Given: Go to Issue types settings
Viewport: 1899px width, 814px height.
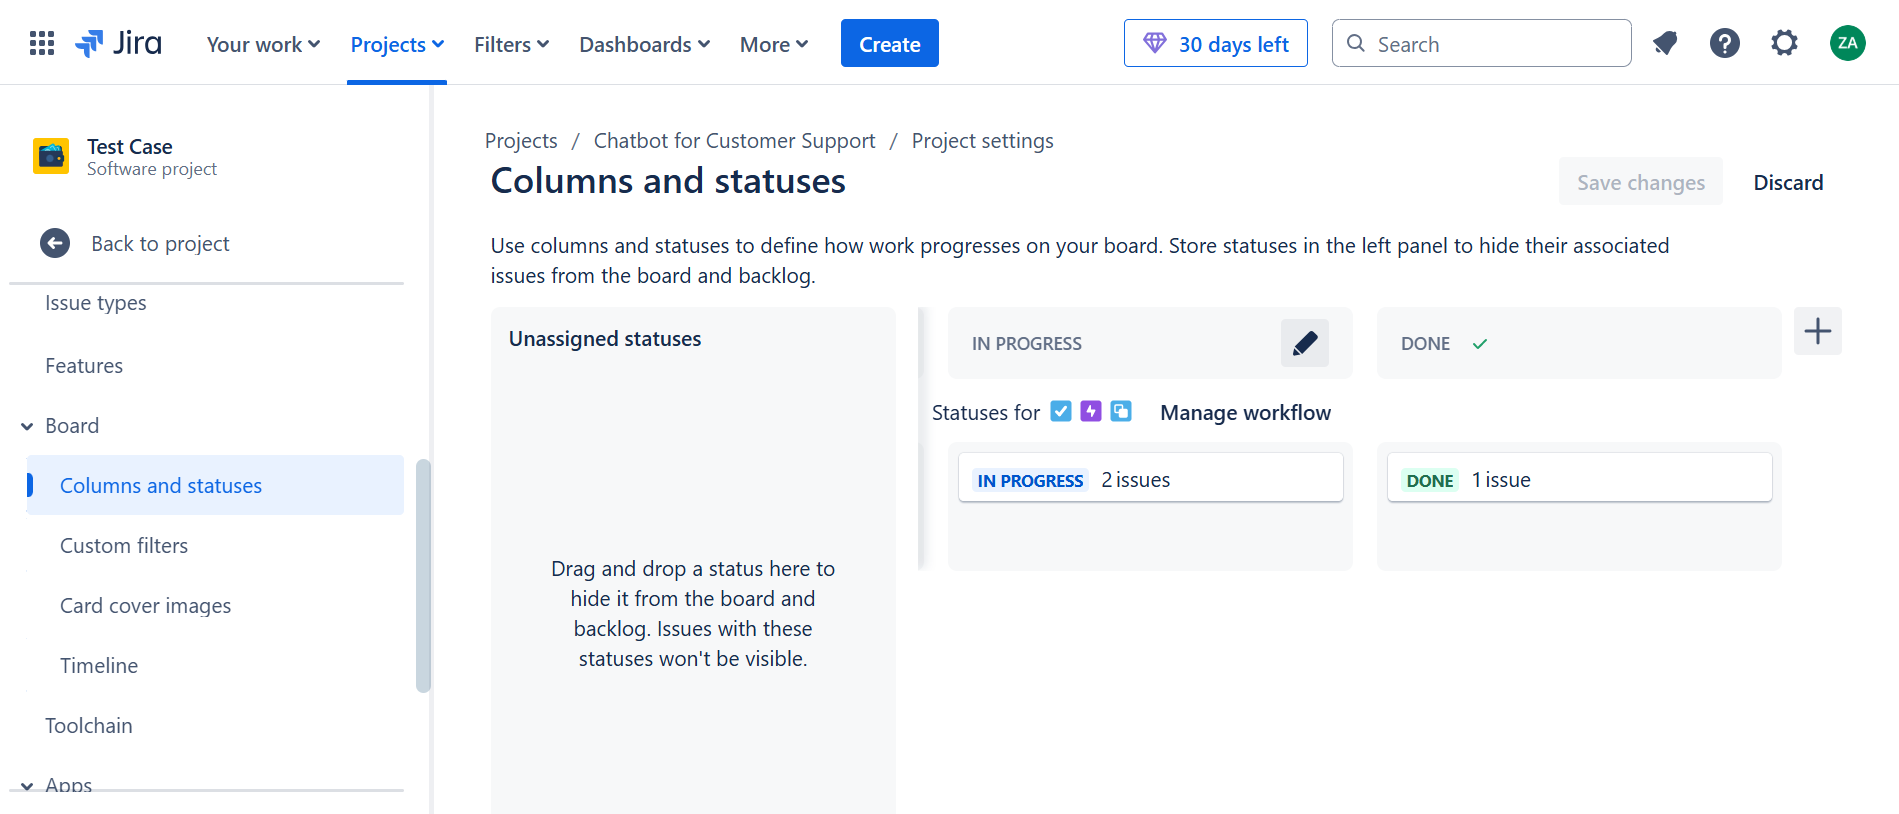Looking at the screenshot, I should 96,303.
